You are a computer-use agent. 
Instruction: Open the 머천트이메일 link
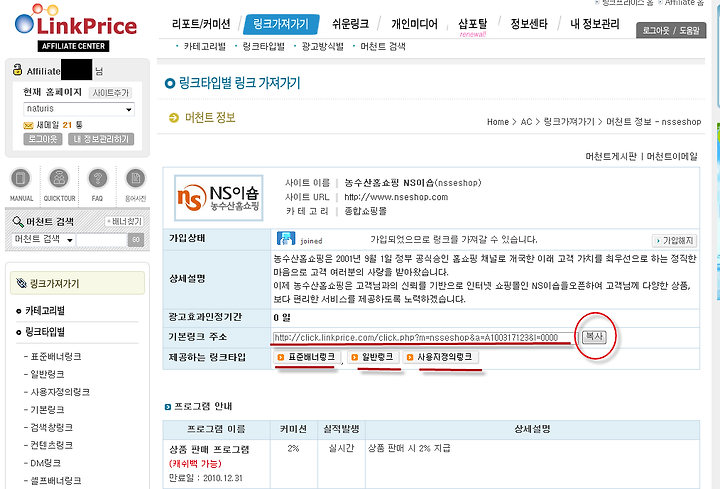[672, 157]
